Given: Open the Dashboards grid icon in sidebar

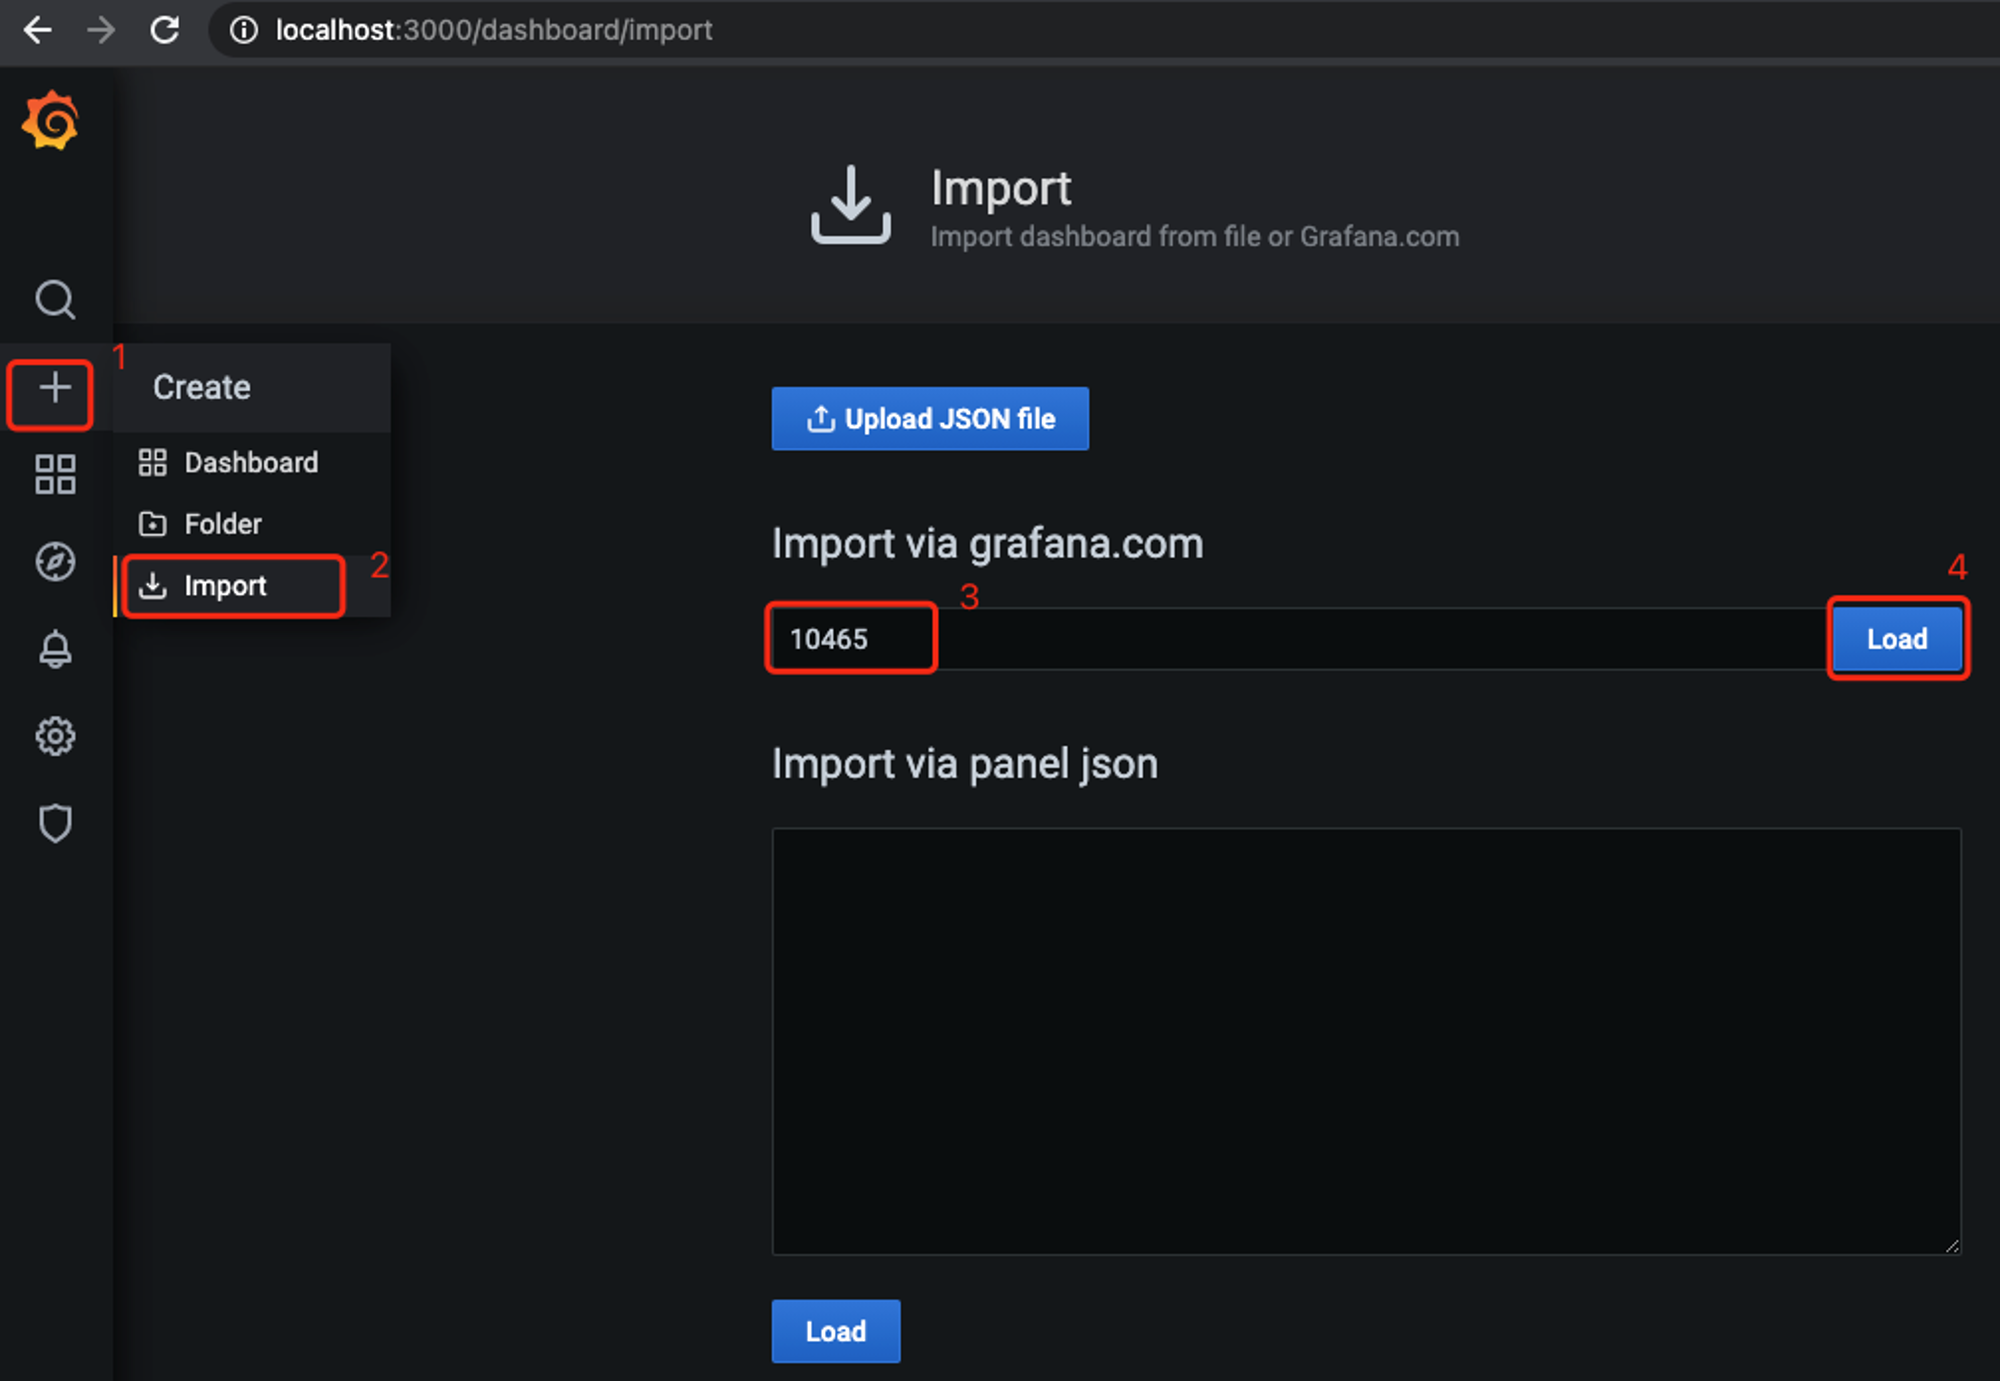Looking at the screenshot, I should pos(55,474).
